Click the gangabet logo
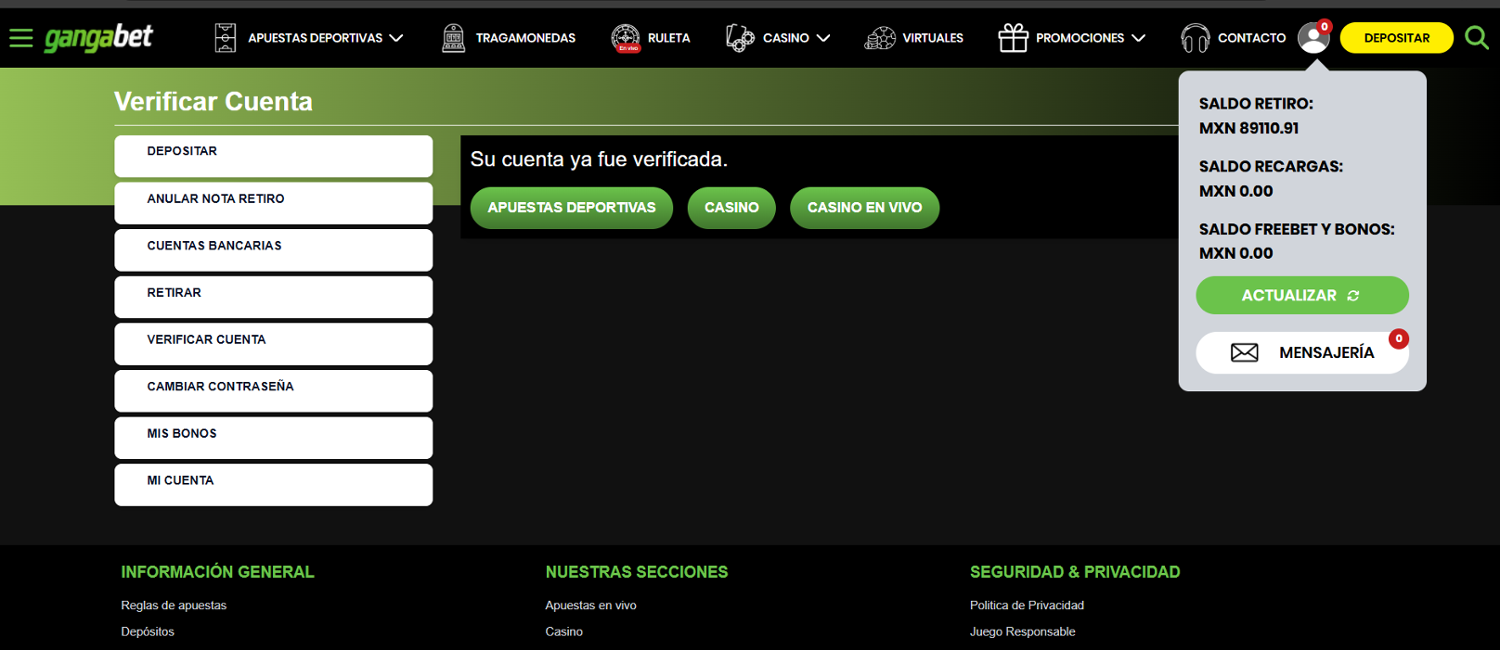 (98, 38)
